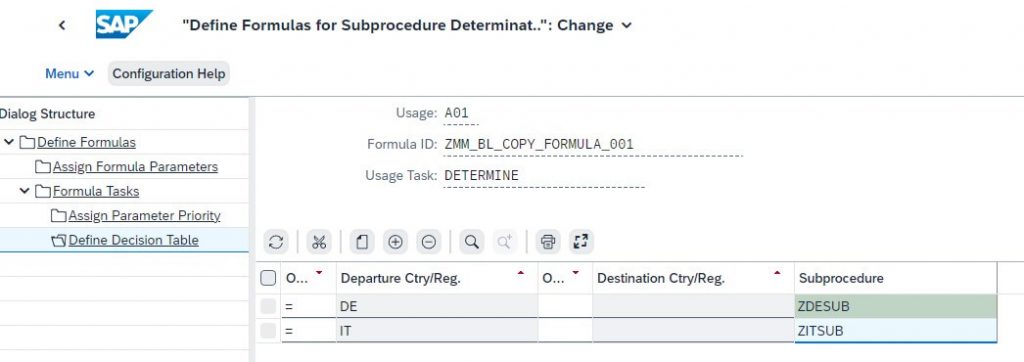Open Assign Parameter Priority tree item
This screenshot has height=362, width=1024.
tap(144, 216)
